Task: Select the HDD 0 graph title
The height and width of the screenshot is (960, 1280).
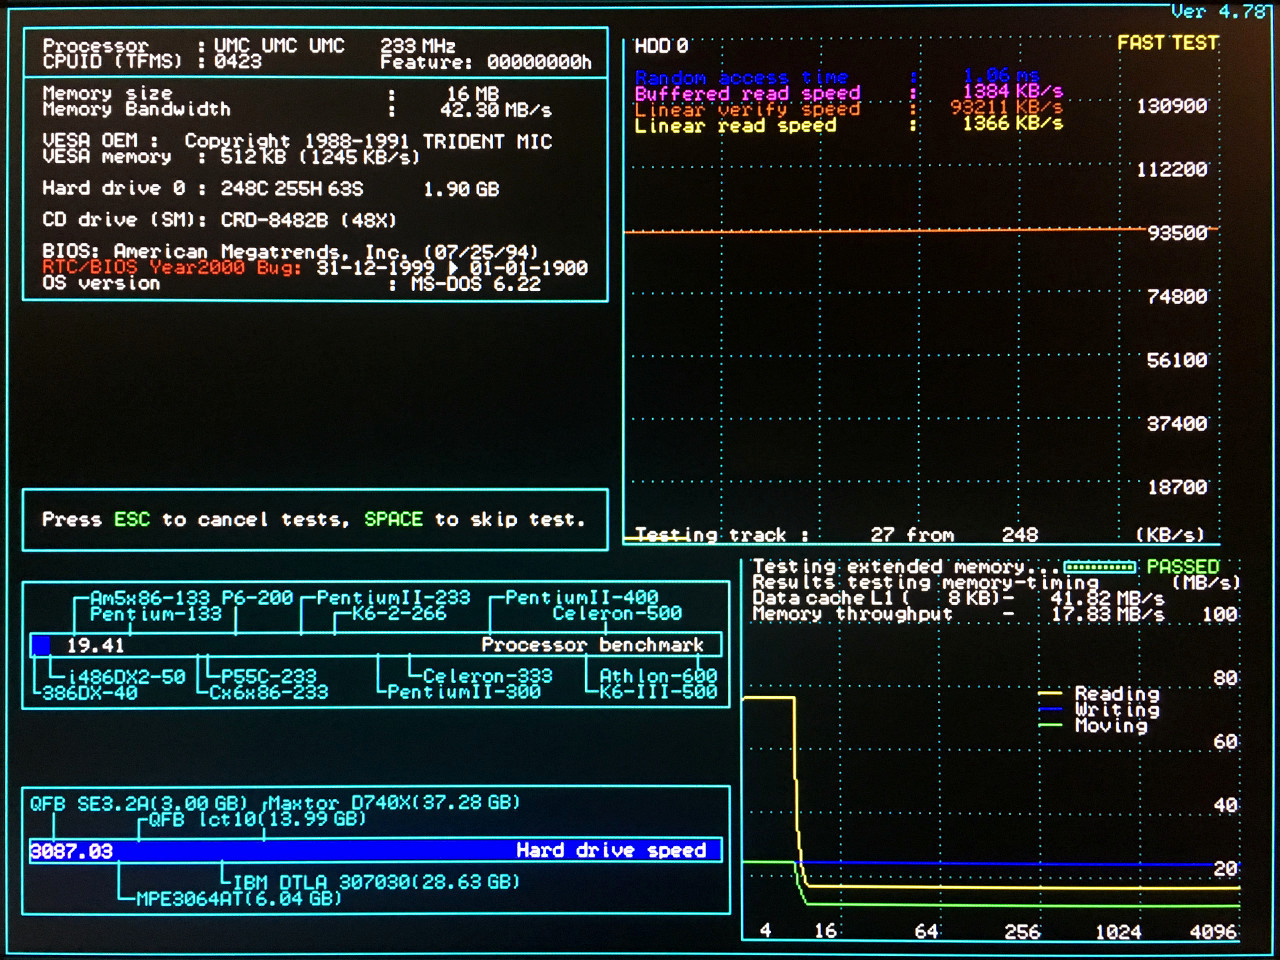Action: point(662,46)
